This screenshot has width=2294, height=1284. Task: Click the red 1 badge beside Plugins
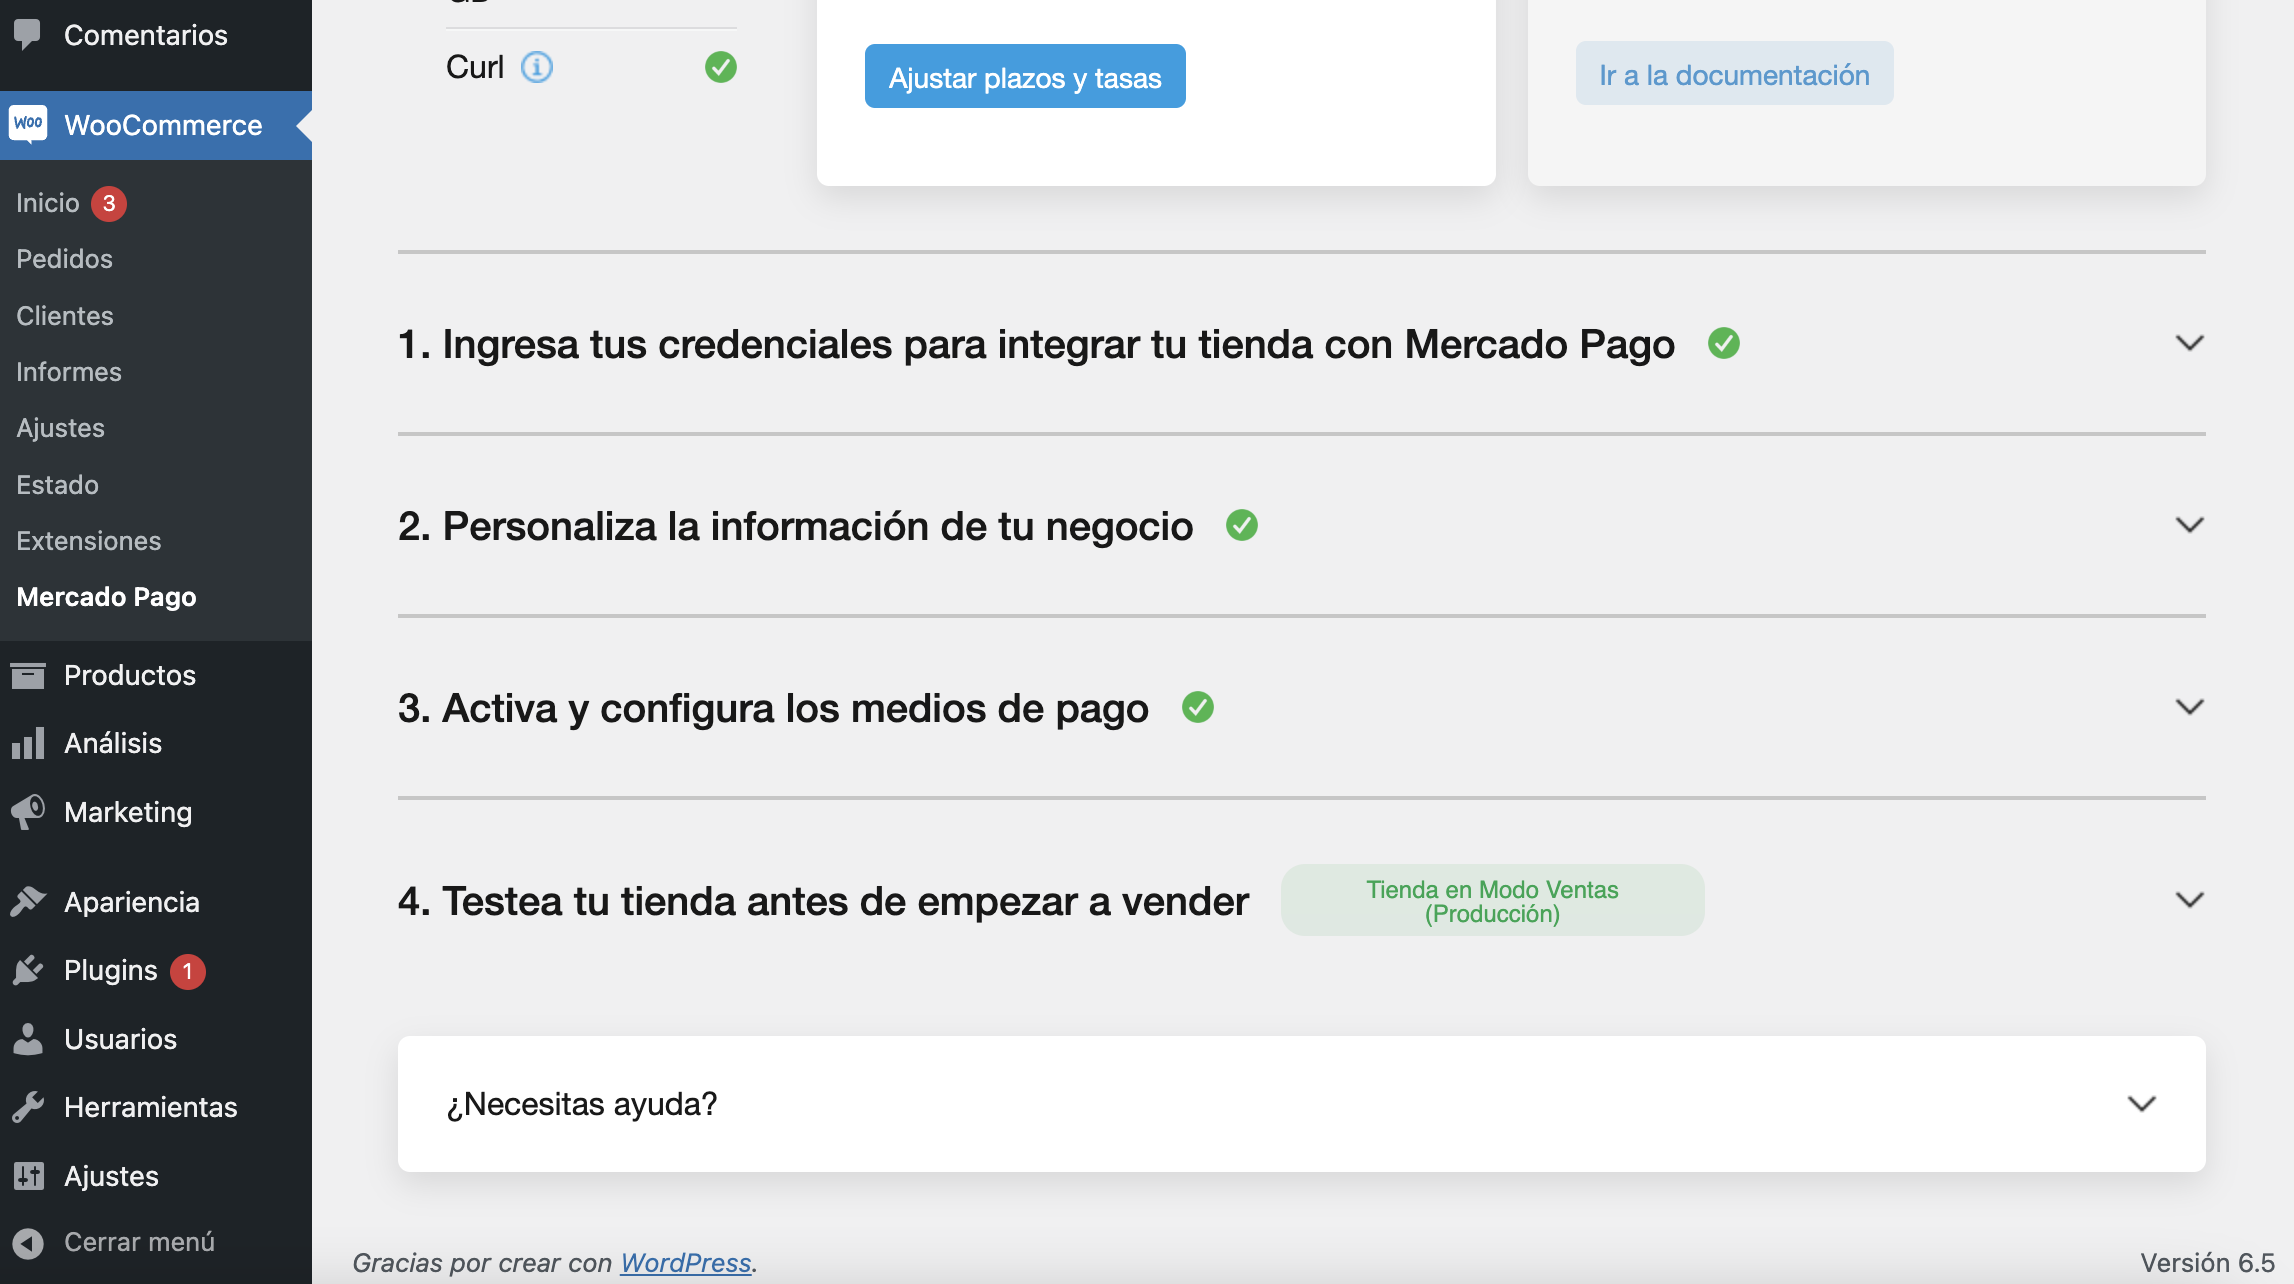click(x=187, y=971)
